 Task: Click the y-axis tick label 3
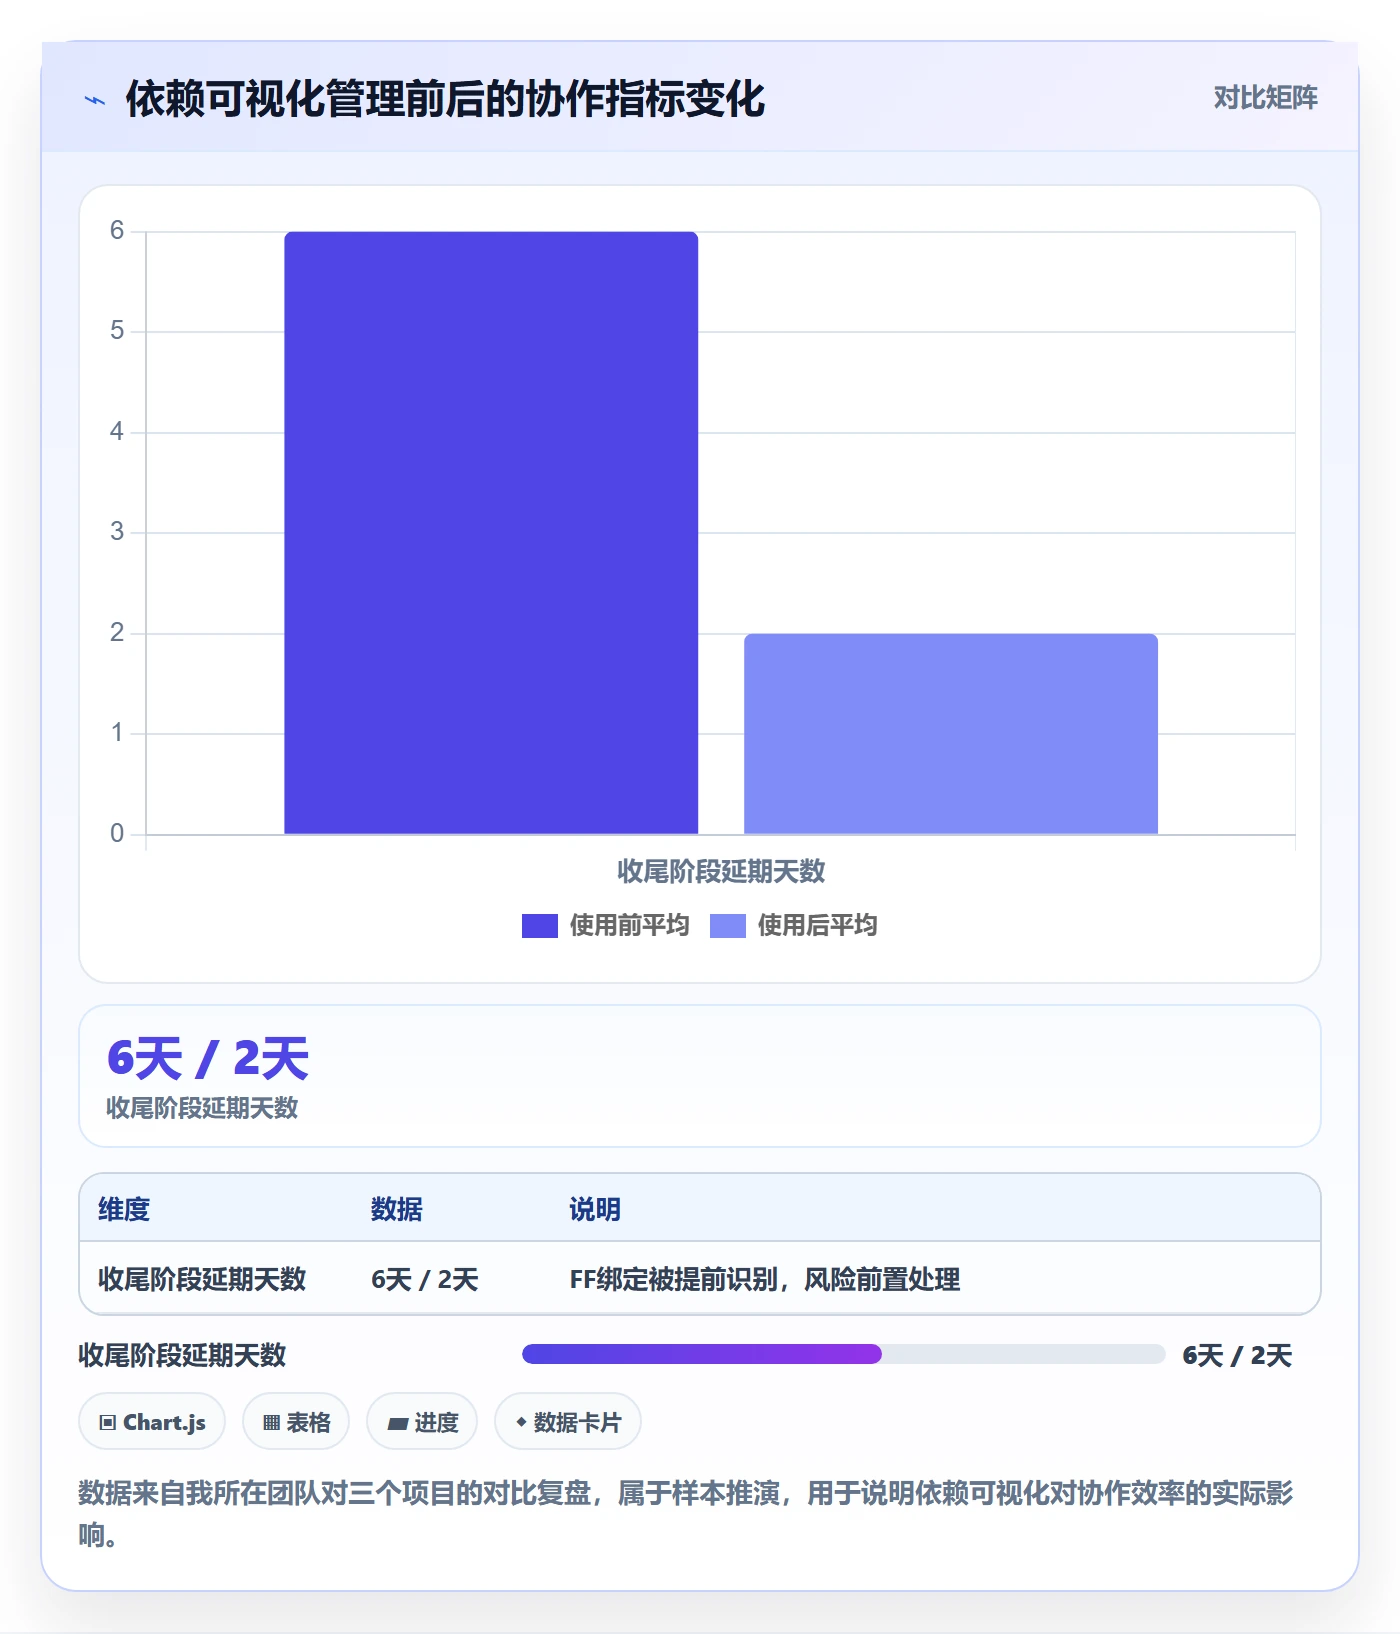click(117, 532)
